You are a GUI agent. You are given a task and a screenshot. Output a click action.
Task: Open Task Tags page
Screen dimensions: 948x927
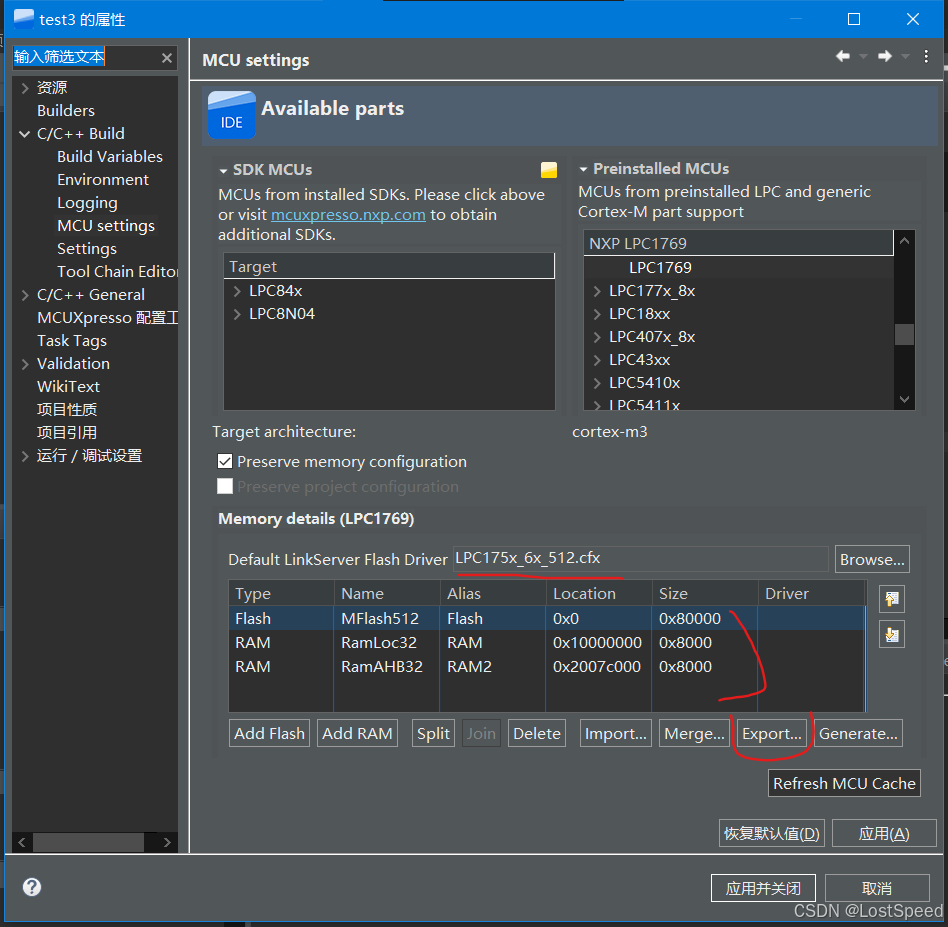tap(72, 340)
